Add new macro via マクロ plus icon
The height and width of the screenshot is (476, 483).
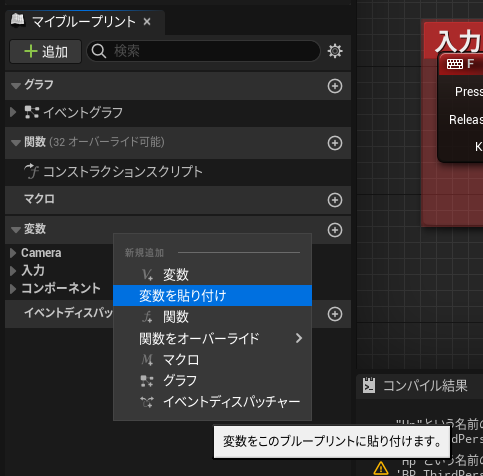[x=335, y=200]
